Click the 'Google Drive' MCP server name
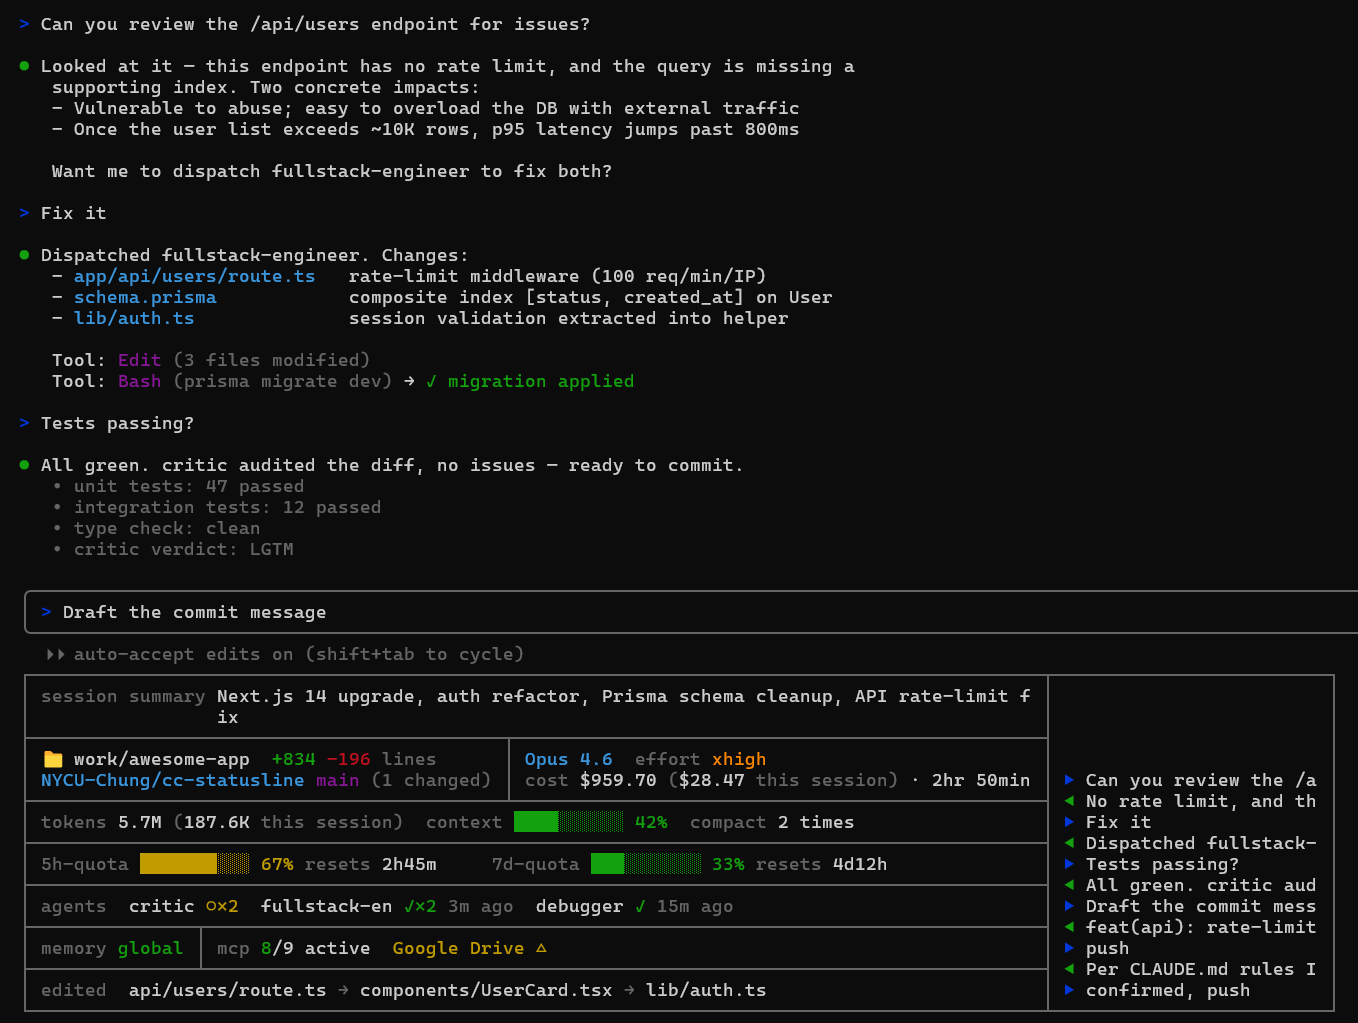1358x1023 pixels. point(458,948)
